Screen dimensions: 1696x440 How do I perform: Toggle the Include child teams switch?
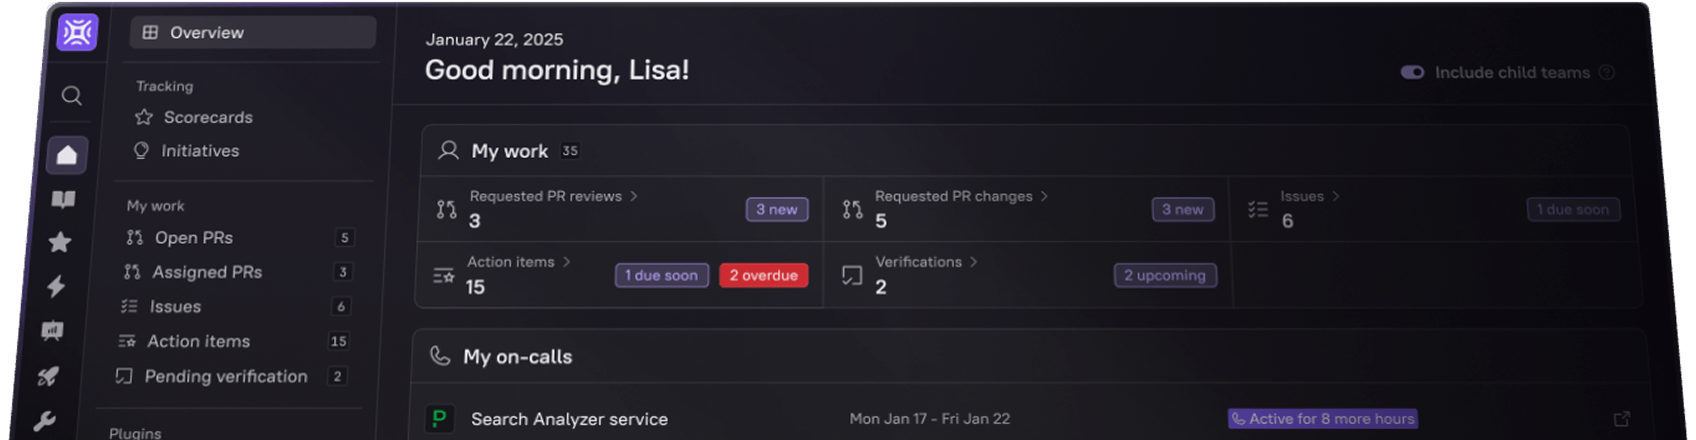[1412, 73]
